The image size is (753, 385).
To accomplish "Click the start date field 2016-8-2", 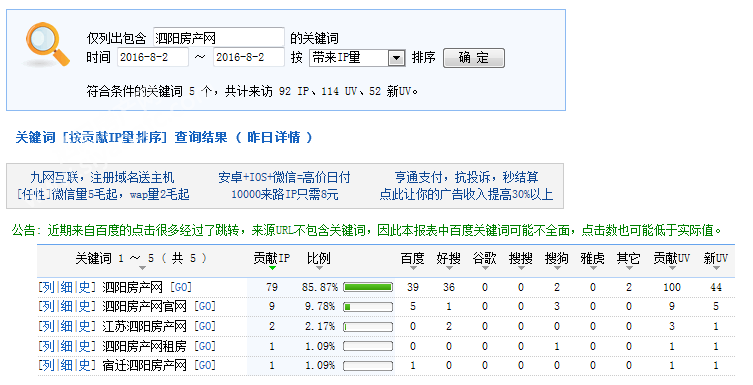I will (x=153, y=57).
